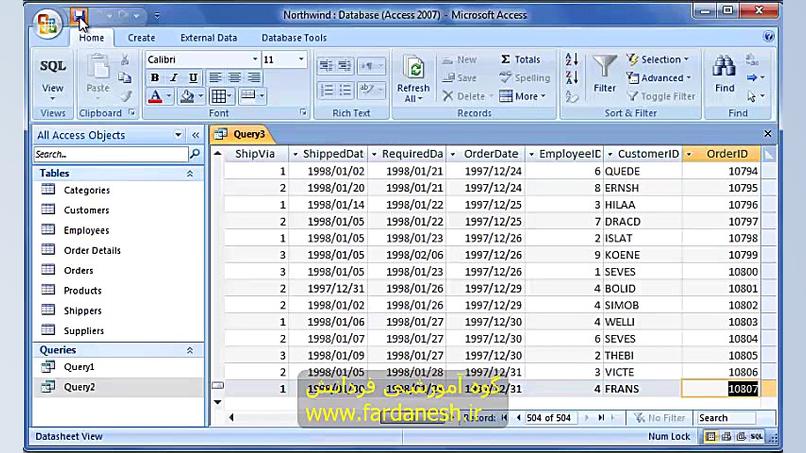Open the font size 11 dropdown

click(301, 59)
